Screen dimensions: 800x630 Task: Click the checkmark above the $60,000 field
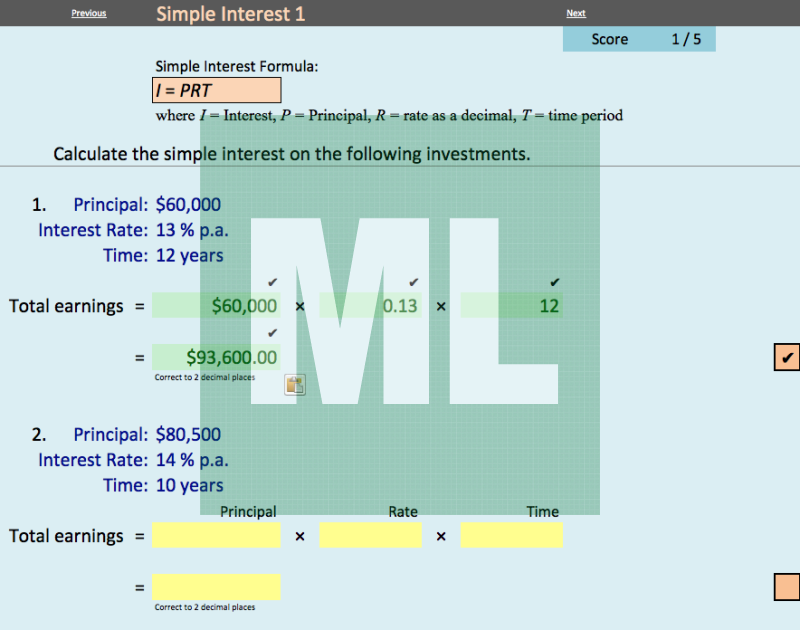tap(272, 283)
